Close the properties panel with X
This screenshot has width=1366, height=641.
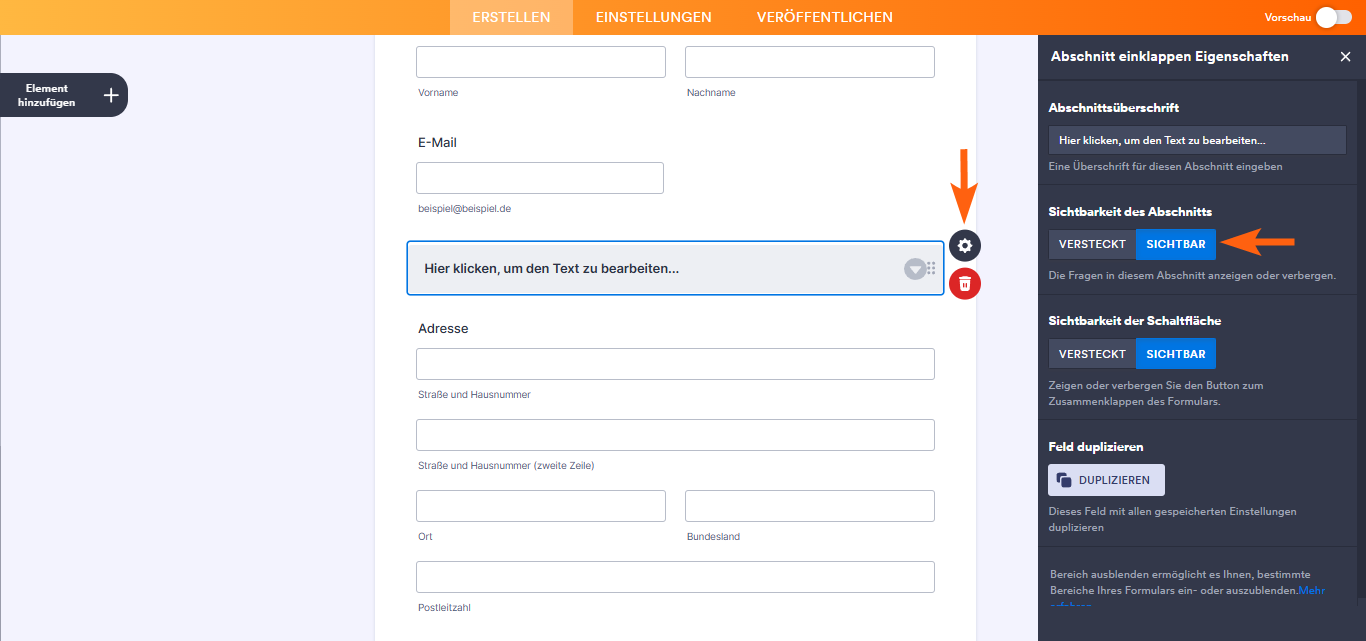[1345, 57]
